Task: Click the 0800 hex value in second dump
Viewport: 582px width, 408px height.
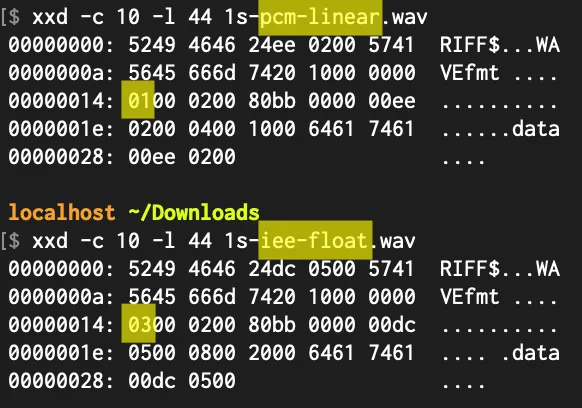Action: [x=212, y=353]
